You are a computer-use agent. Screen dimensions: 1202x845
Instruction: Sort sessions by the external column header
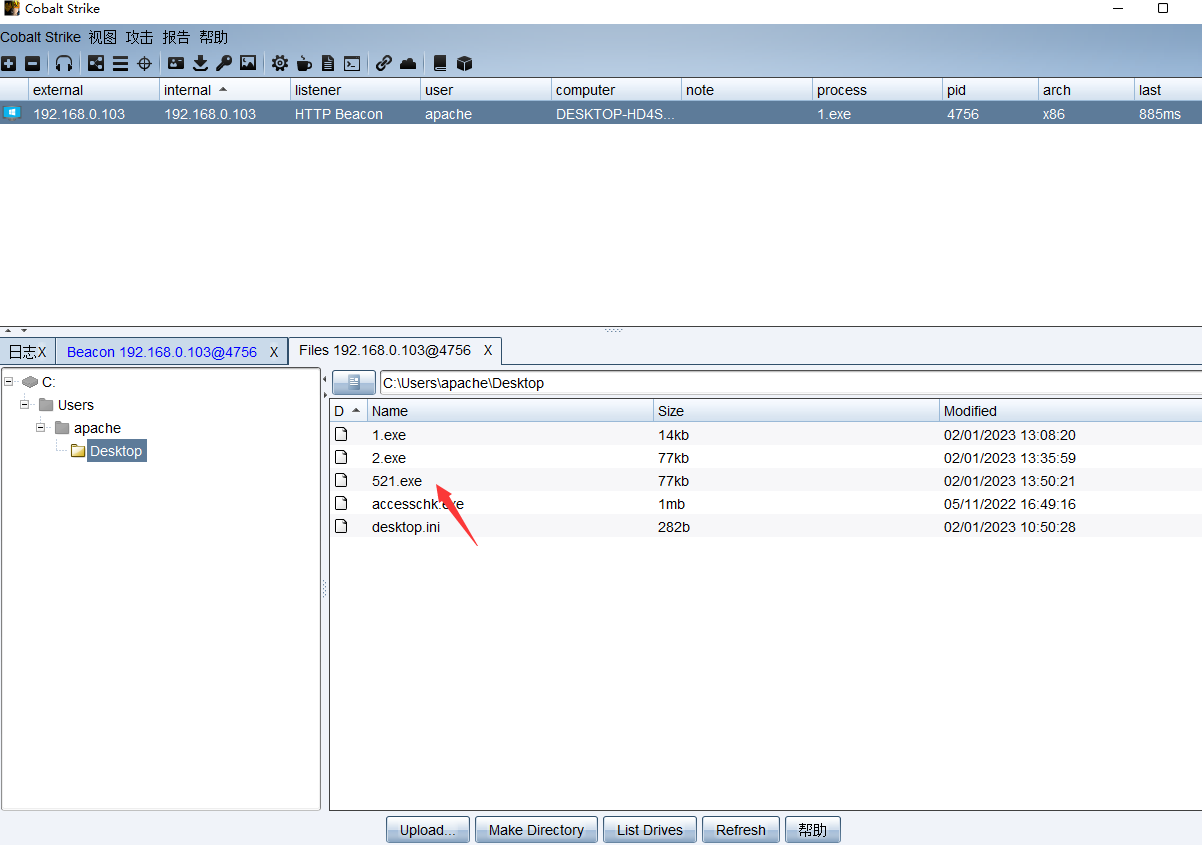click(x=94, y=90)
